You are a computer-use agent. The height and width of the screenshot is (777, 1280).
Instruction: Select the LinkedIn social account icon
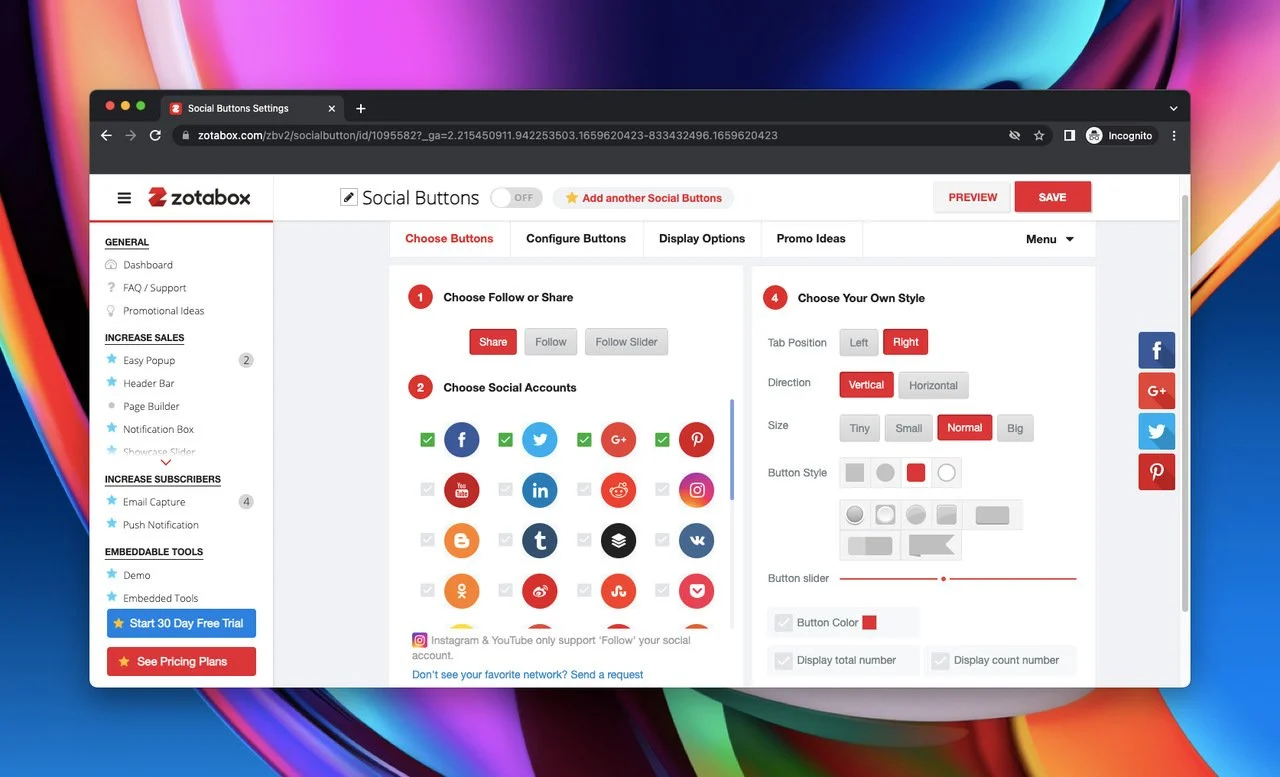coord(540,490)
